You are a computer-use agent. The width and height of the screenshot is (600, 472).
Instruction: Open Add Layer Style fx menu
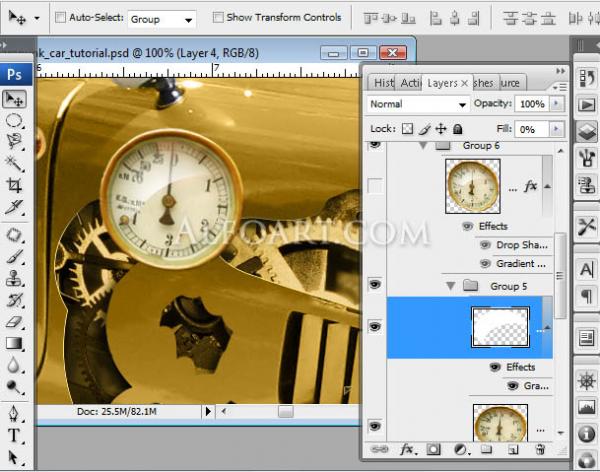click(408, 449)
